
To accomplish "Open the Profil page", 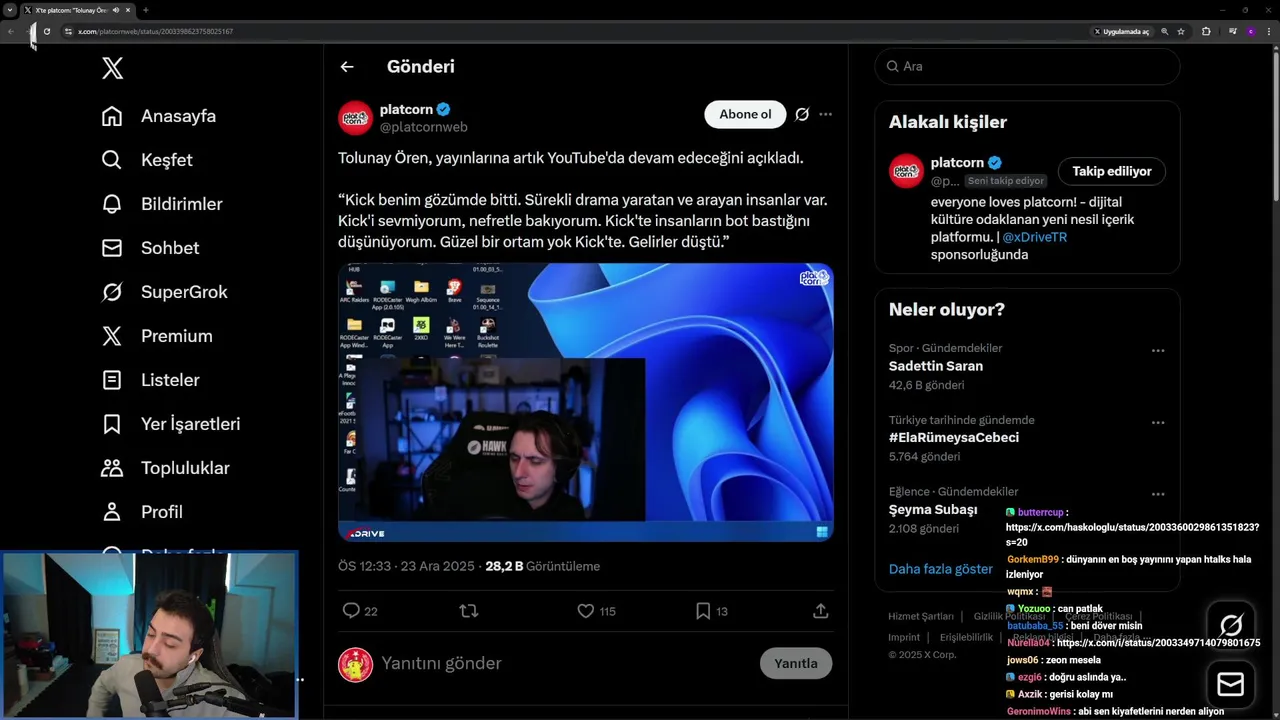I will click(x=142, y=512).
